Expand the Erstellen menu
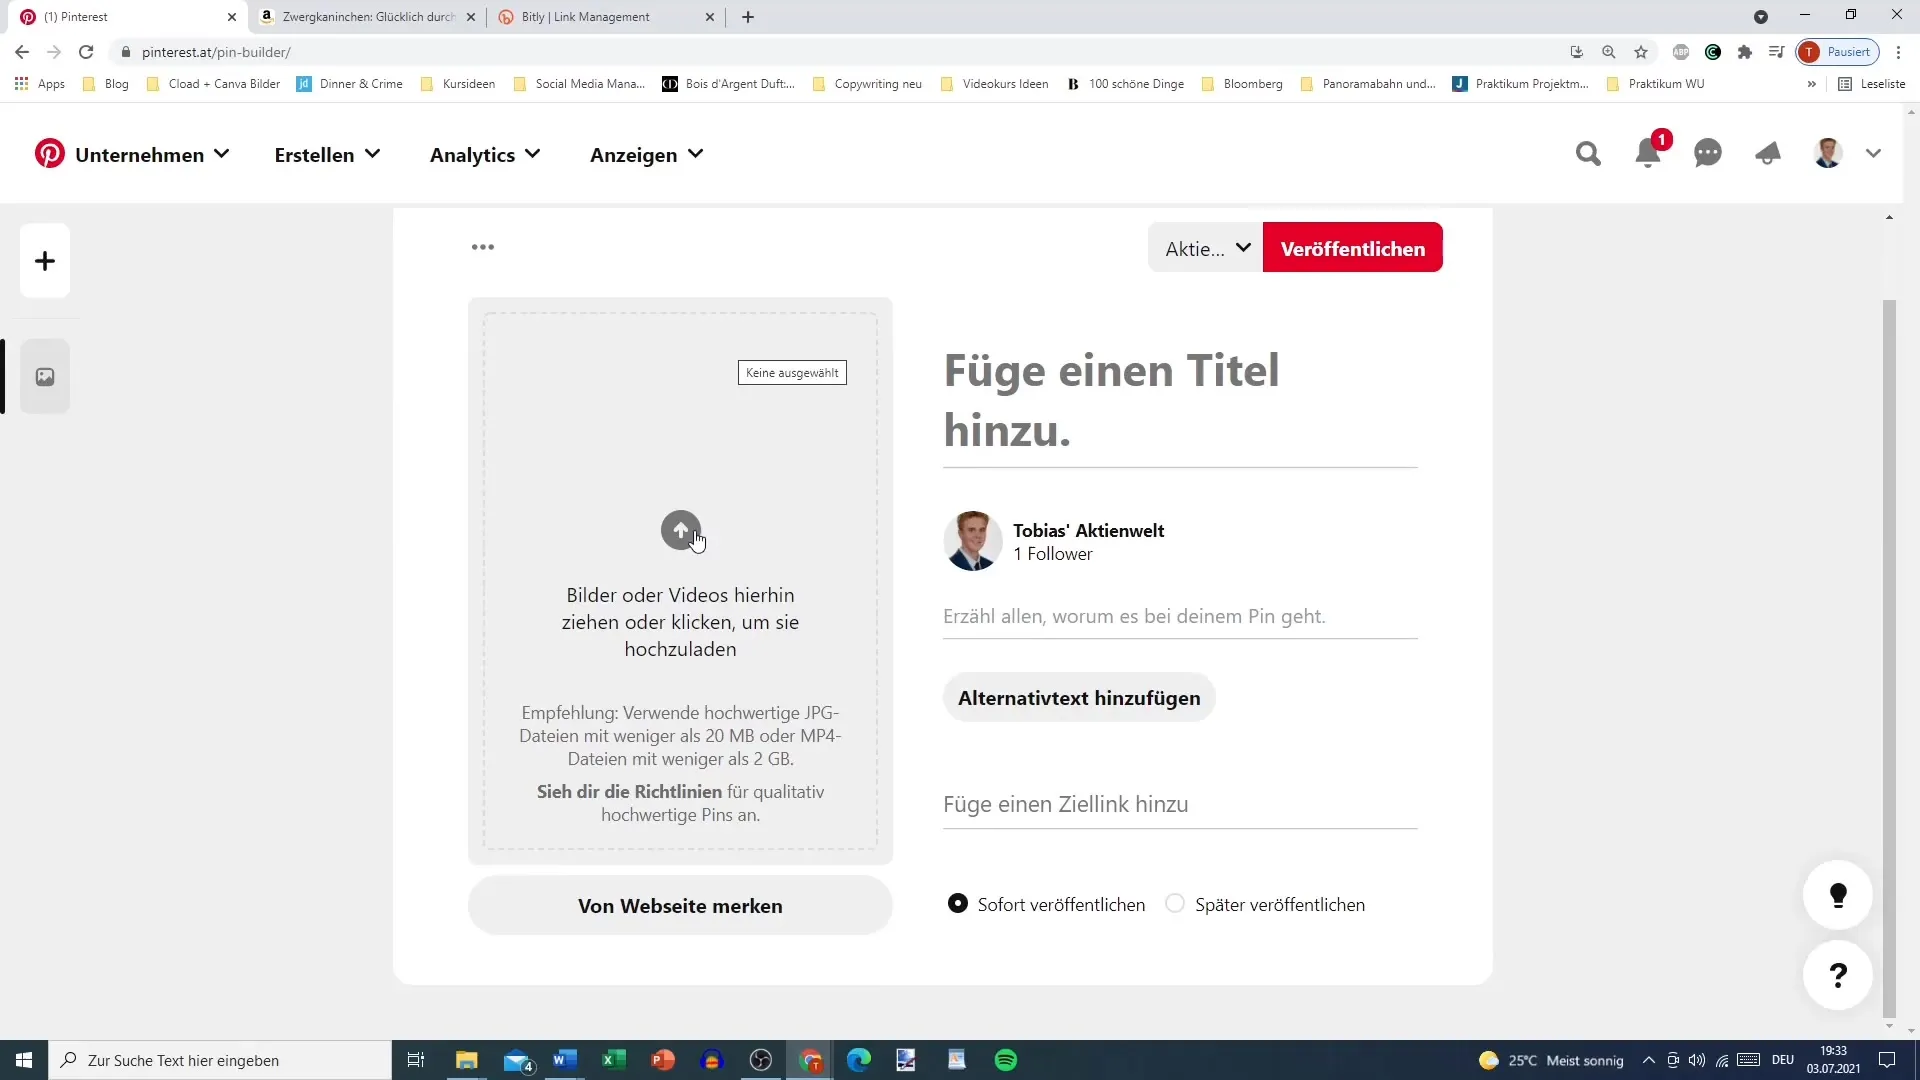 327,155
